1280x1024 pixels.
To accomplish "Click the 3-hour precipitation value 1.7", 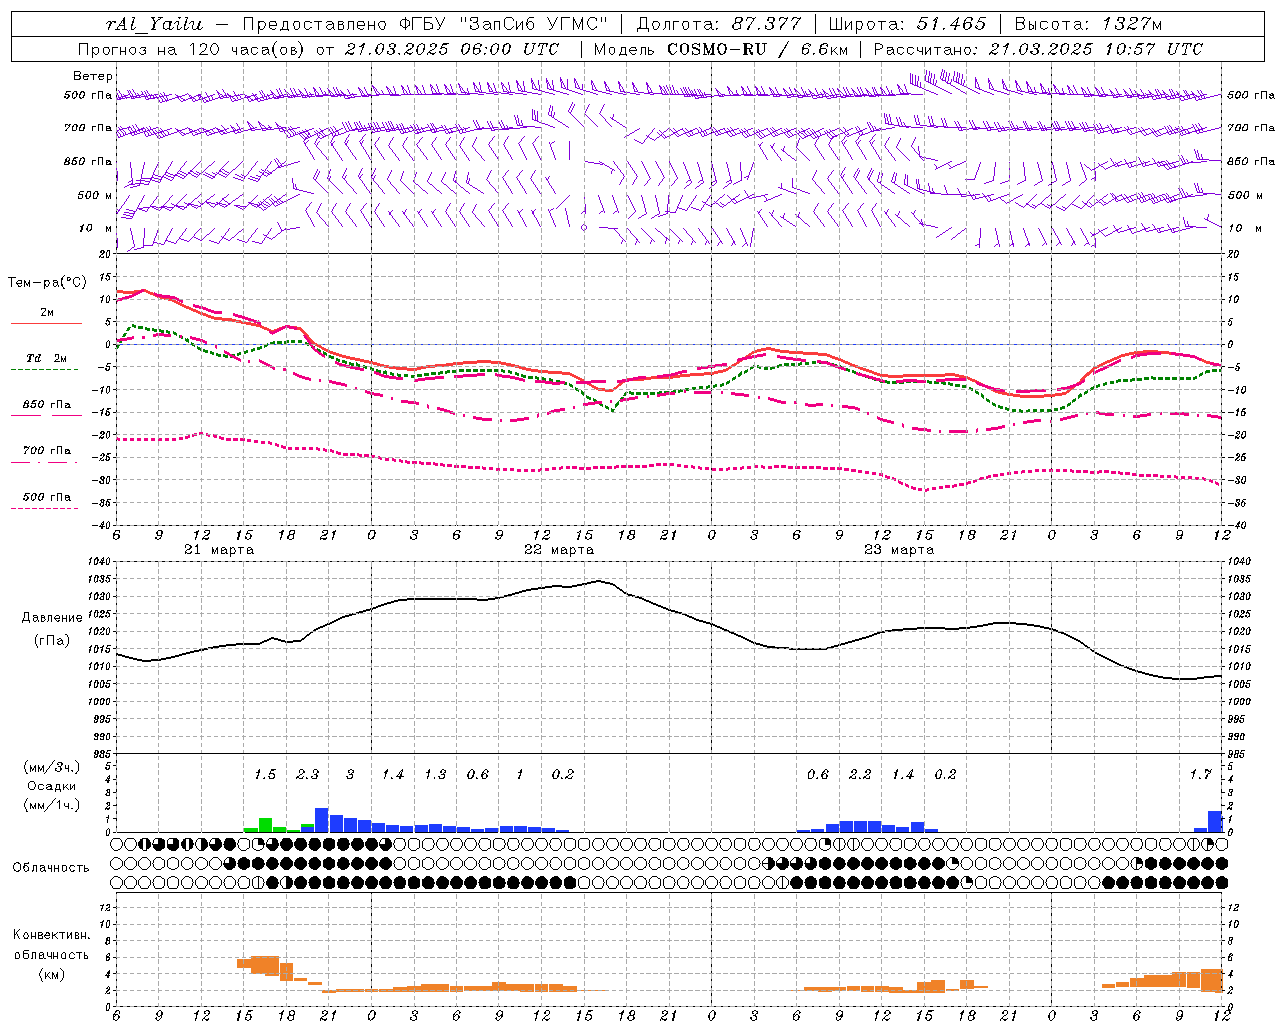I will pyautogui.click(x=1200, y=774).
